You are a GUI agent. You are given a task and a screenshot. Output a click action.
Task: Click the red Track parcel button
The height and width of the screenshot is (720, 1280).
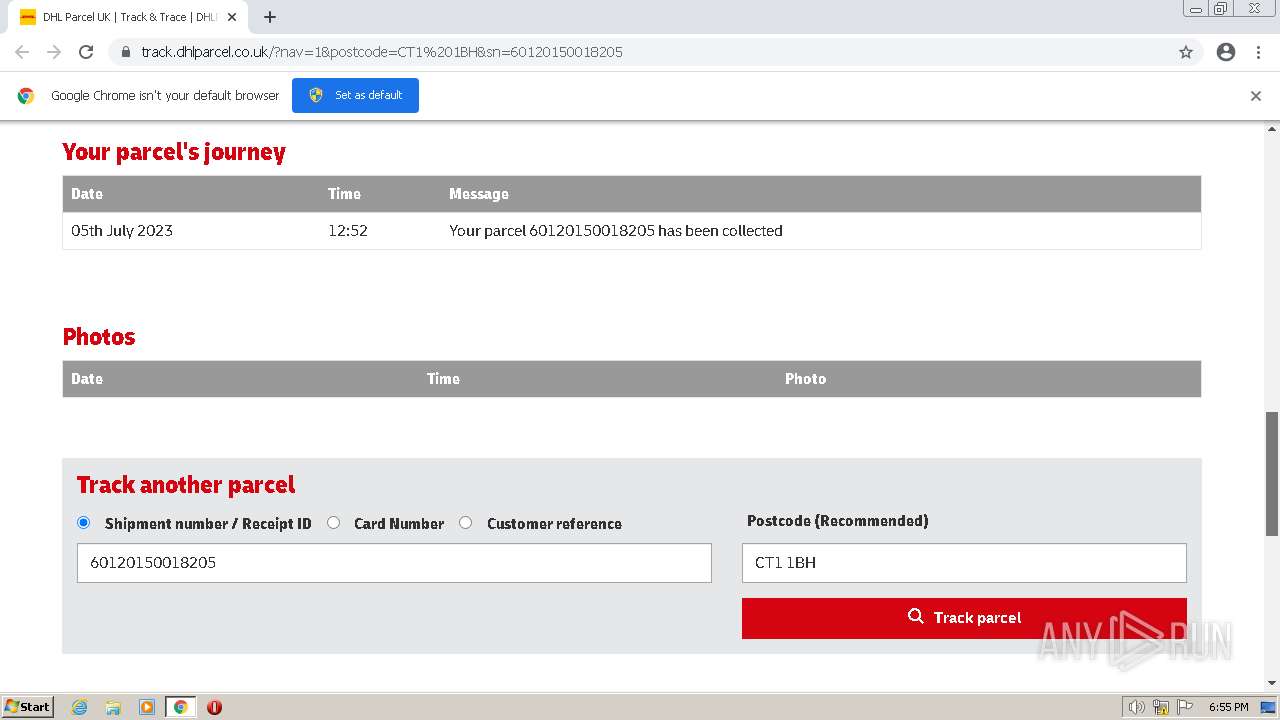[x=964, y=618]
